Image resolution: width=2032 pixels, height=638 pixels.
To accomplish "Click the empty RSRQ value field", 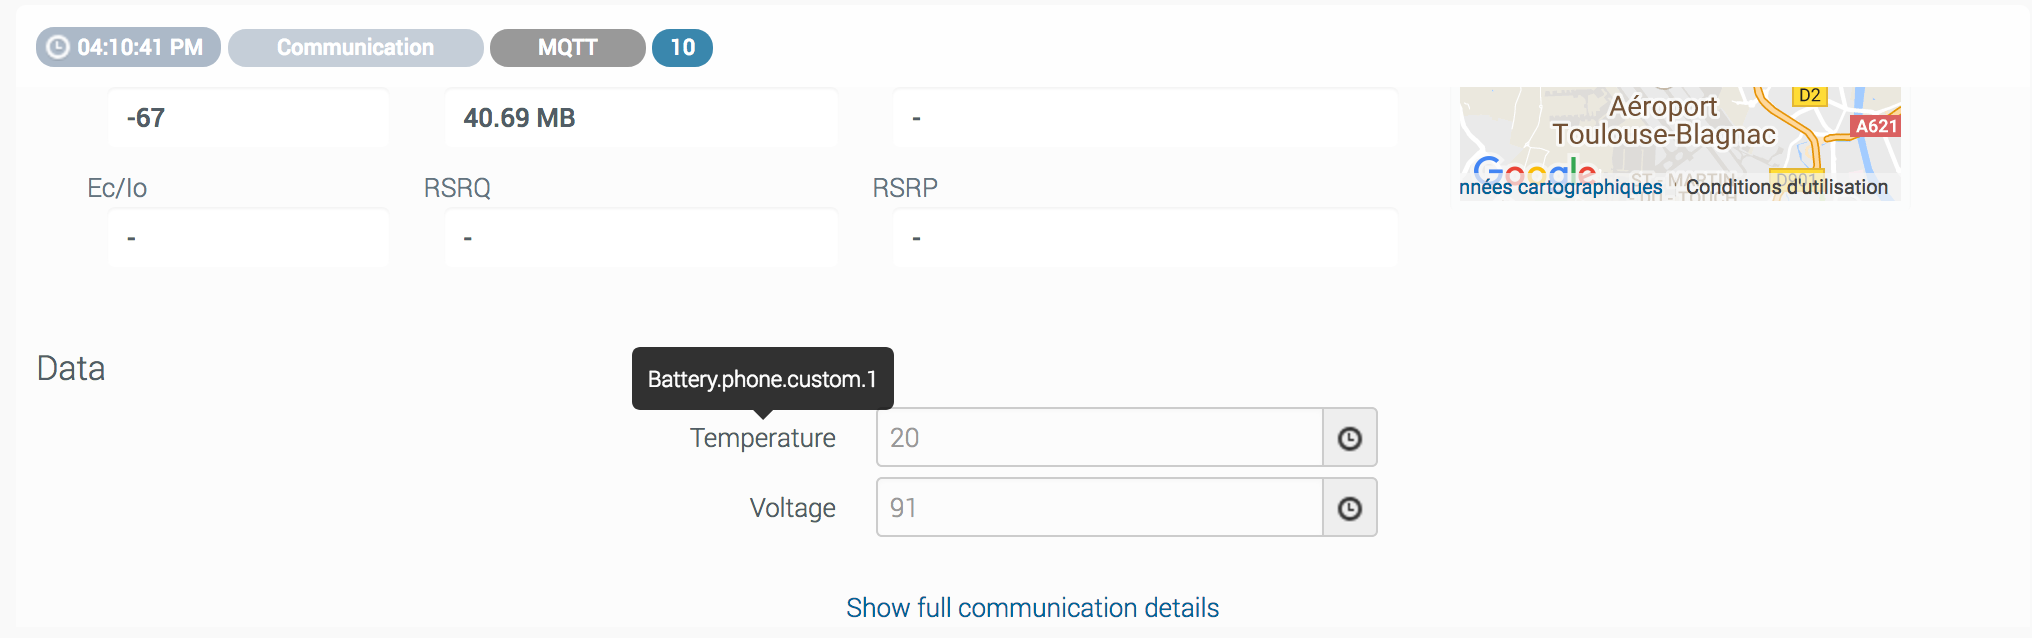I will (641, 238).
